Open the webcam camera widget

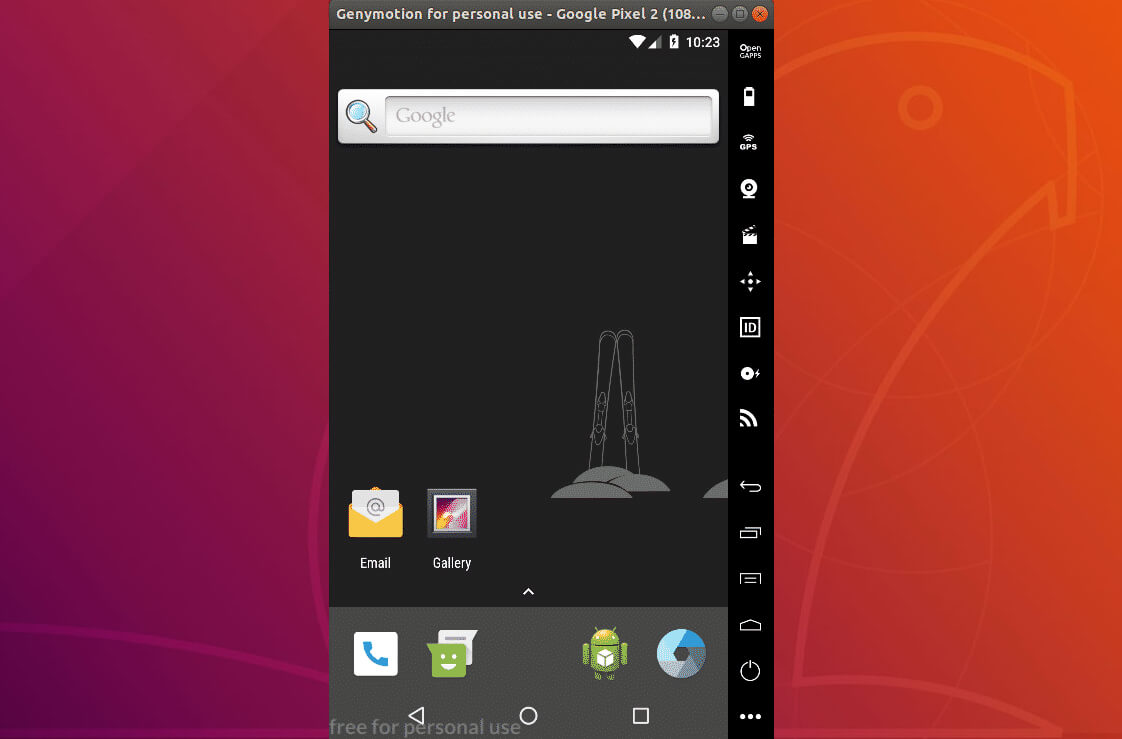(x=749, y=188)
